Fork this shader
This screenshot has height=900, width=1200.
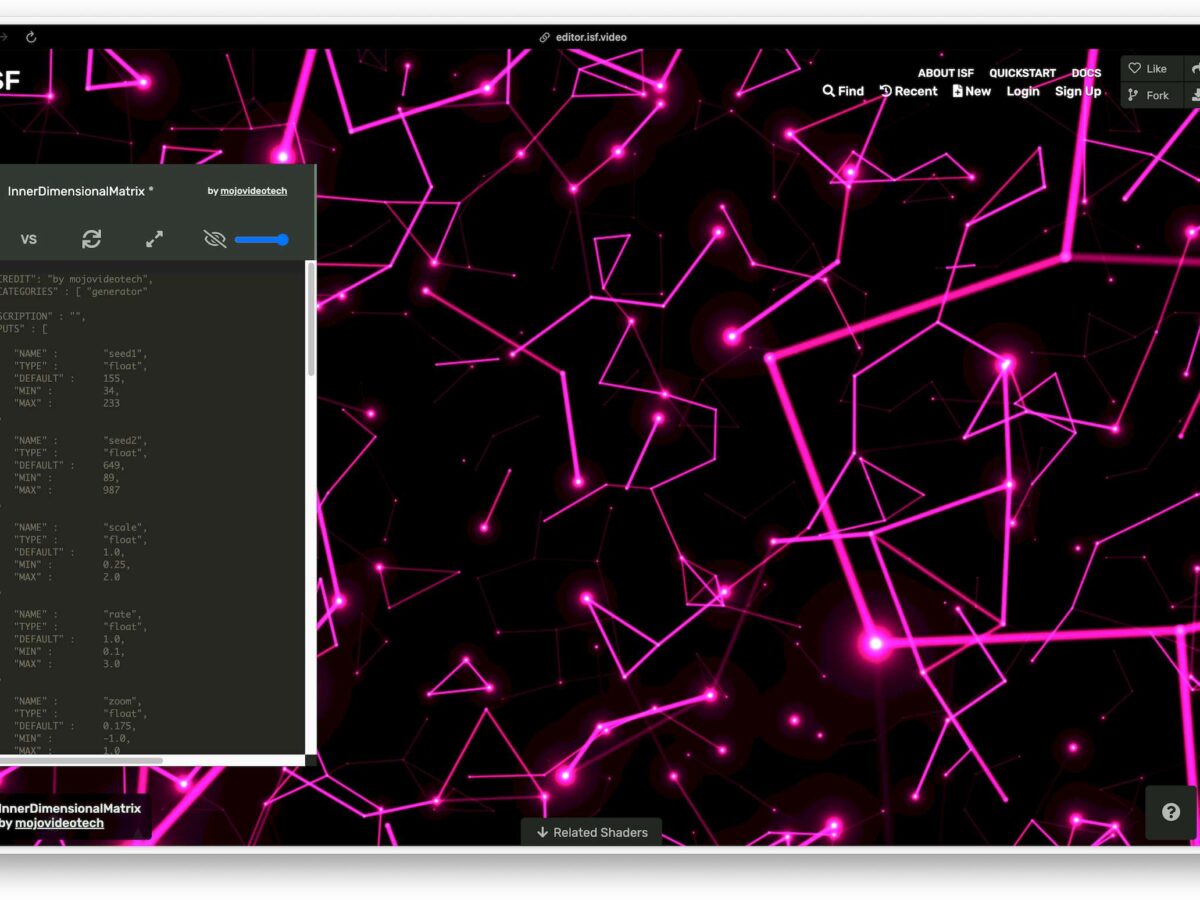(1148, 95)
